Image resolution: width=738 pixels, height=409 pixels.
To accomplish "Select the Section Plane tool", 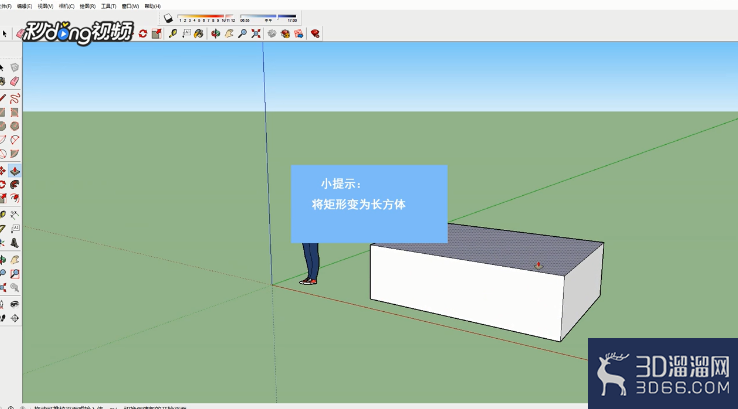I will pos(15,318).
